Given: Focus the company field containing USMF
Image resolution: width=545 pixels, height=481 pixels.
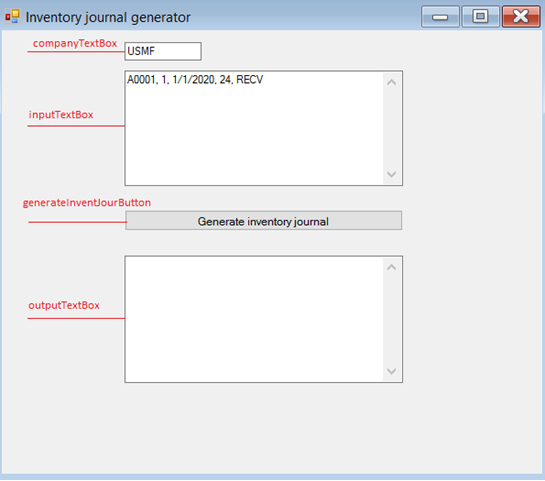Looking at the screenshot, I should [163, 51].
